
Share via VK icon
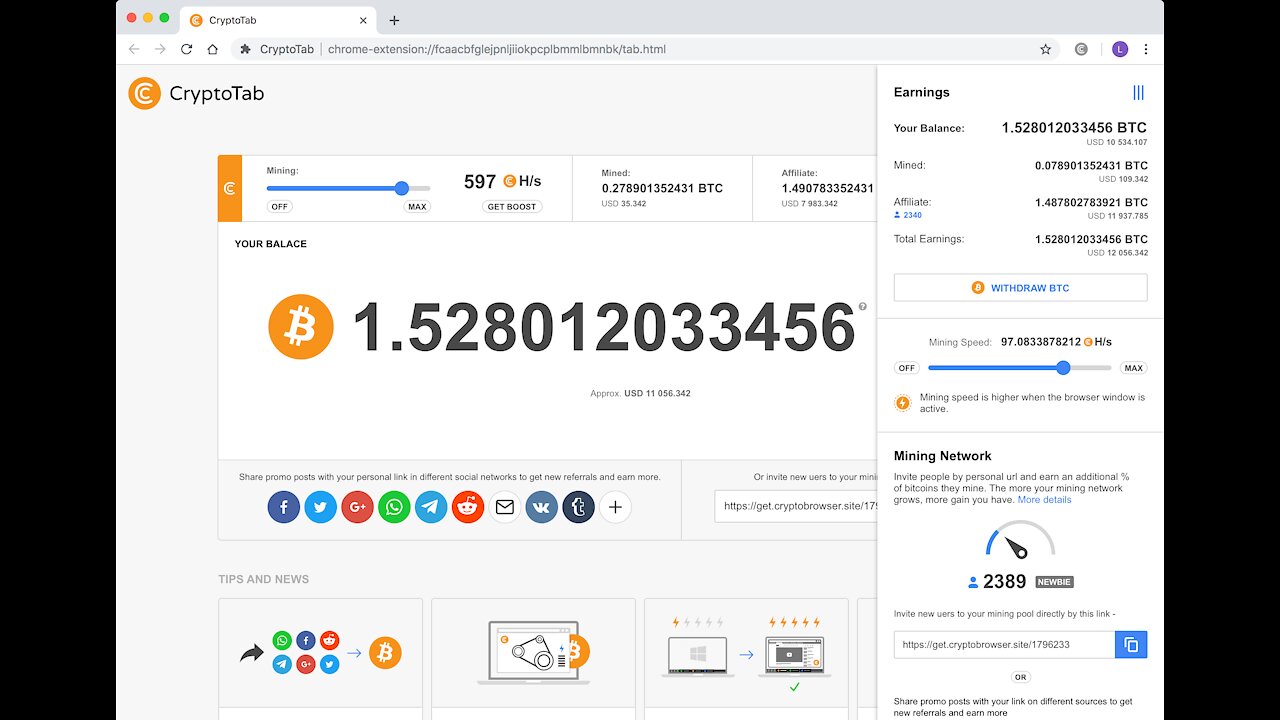(x=541, y=507)
